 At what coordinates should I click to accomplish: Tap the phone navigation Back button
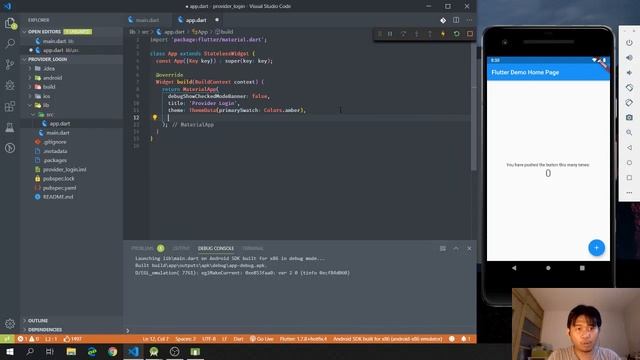pos(514,268)
